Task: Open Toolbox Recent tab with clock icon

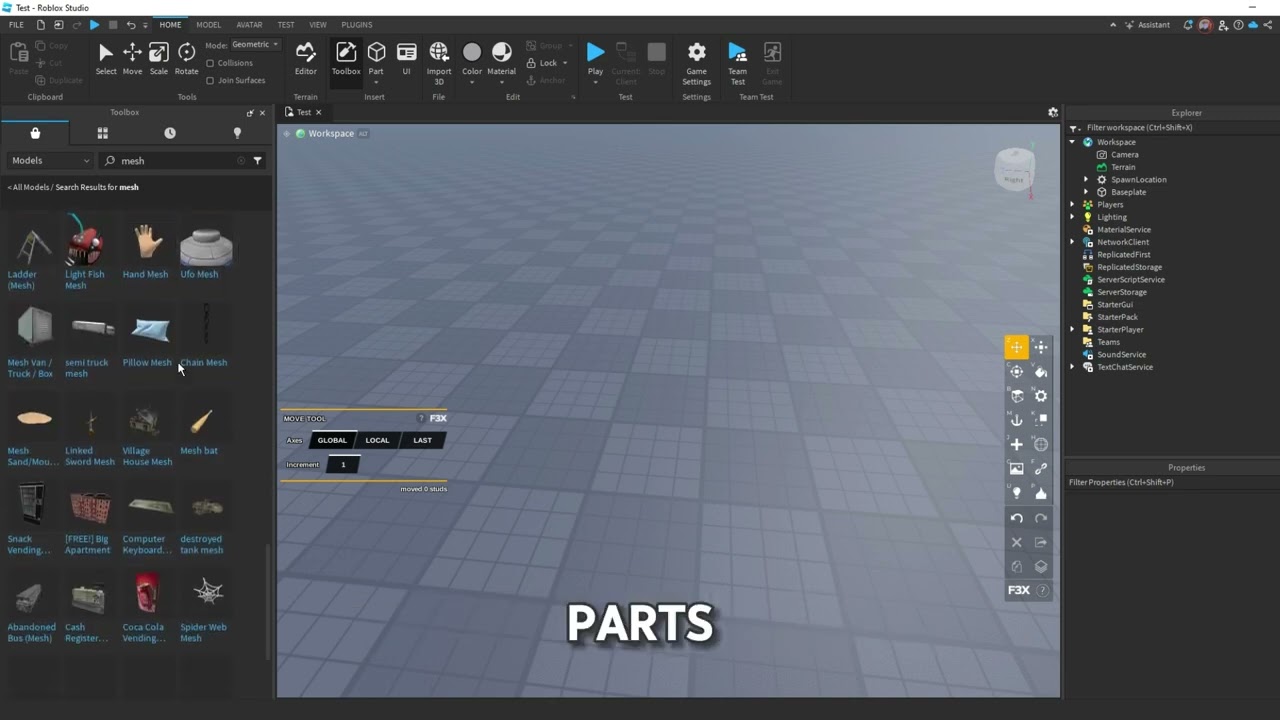Action: click(x=169, y=133)
